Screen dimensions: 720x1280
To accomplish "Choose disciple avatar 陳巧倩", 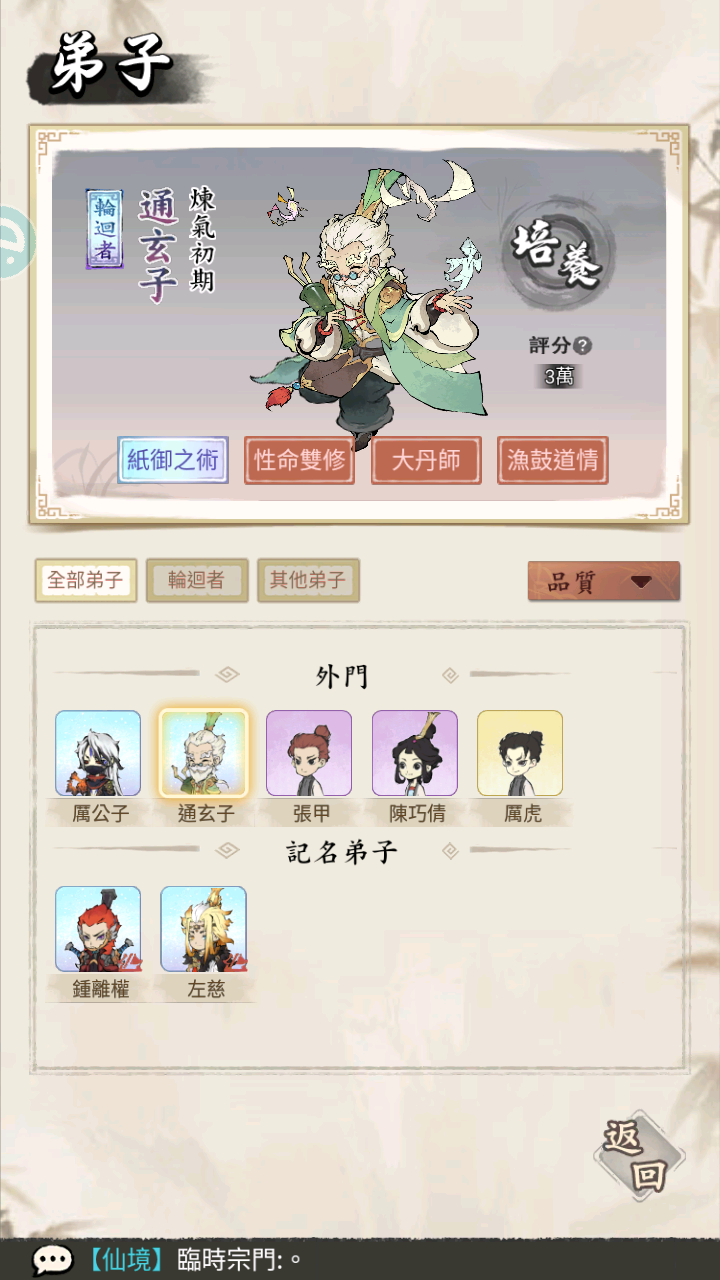I will [415, 753].
